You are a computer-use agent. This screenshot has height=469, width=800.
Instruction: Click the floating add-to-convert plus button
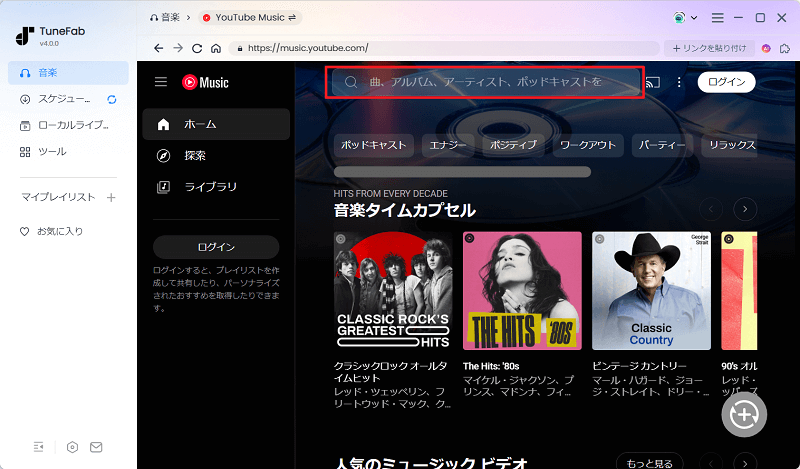744,414
